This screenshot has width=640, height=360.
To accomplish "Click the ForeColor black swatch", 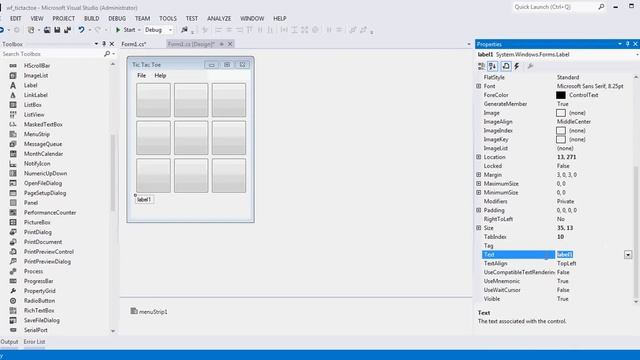I will click(x=561, y=95).
